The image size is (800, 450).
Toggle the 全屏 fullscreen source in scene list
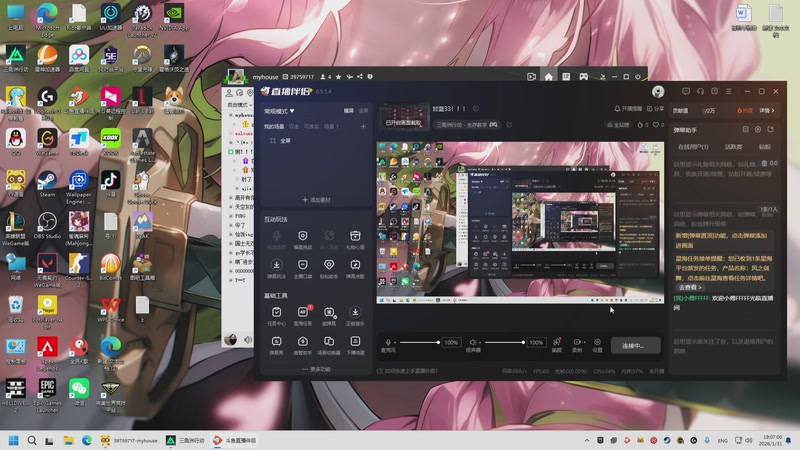[x=281, y=140]
